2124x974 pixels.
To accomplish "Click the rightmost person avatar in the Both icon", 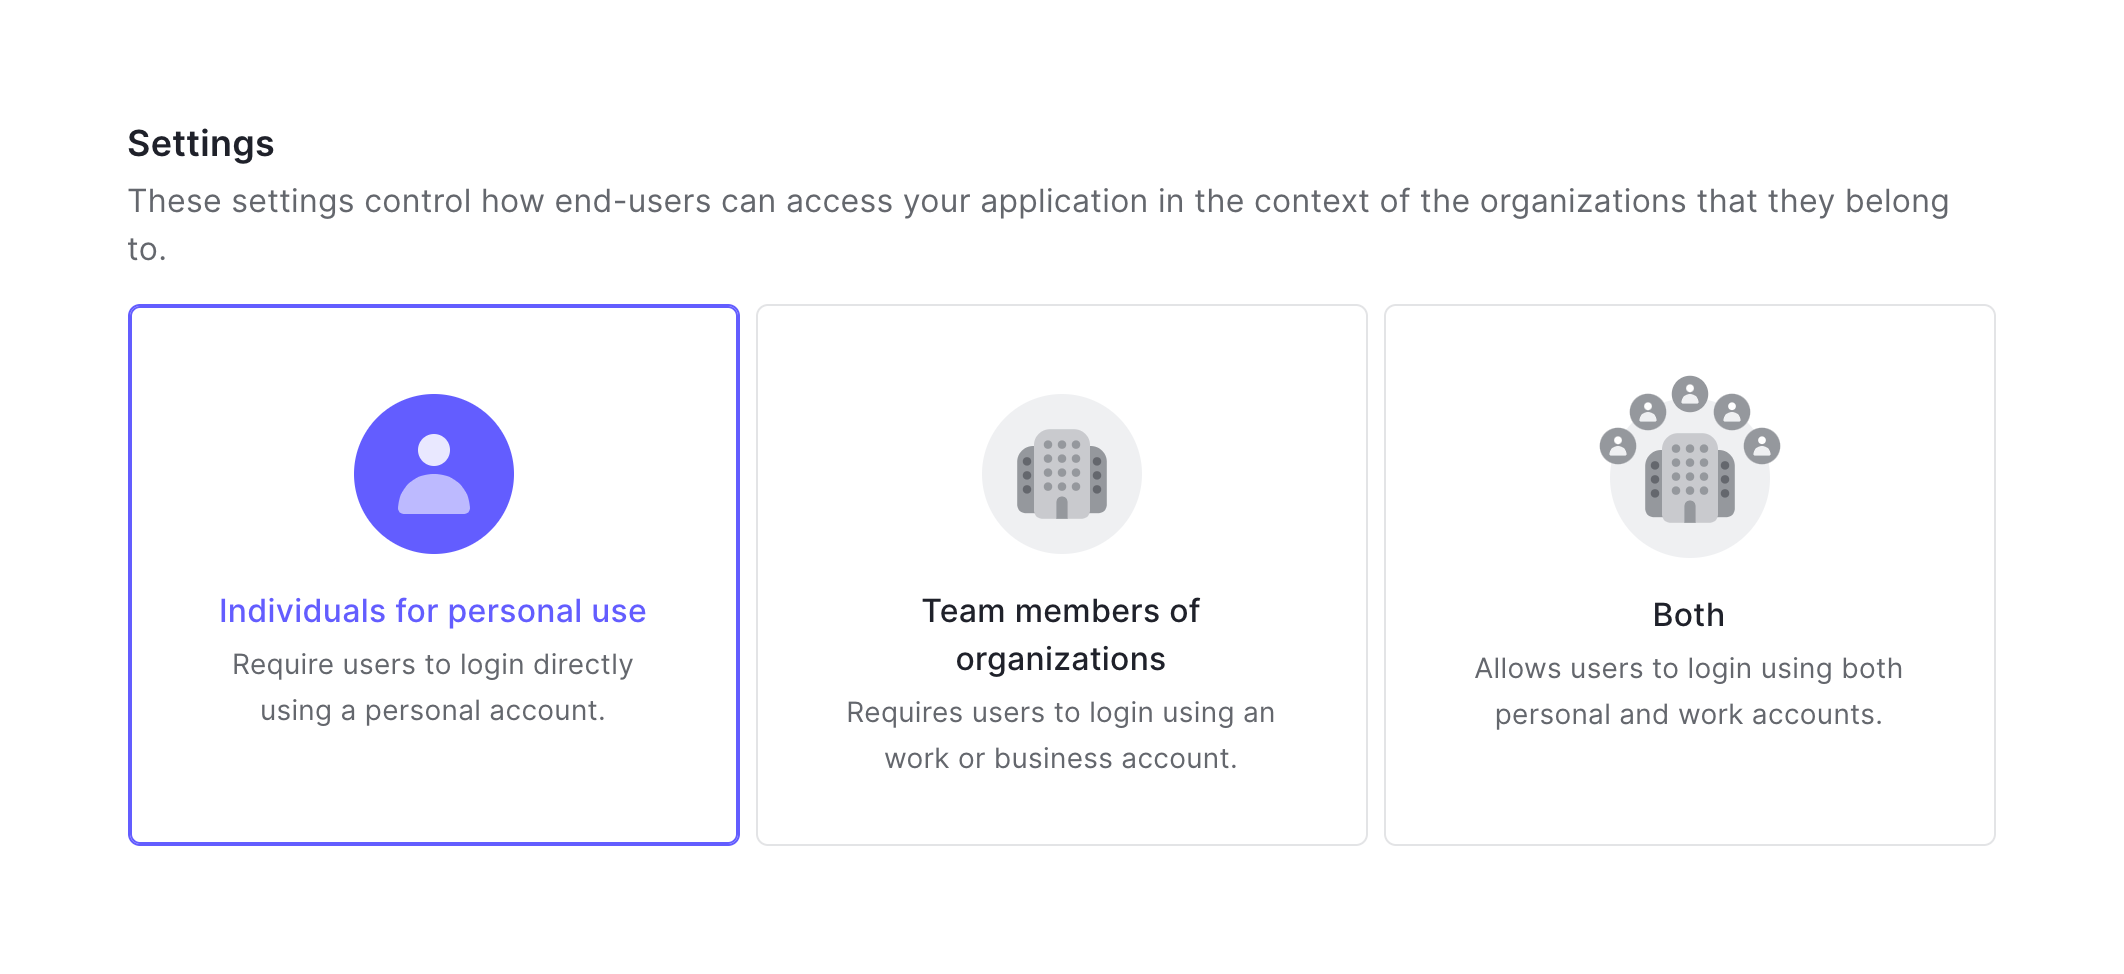I will 1761,446.
